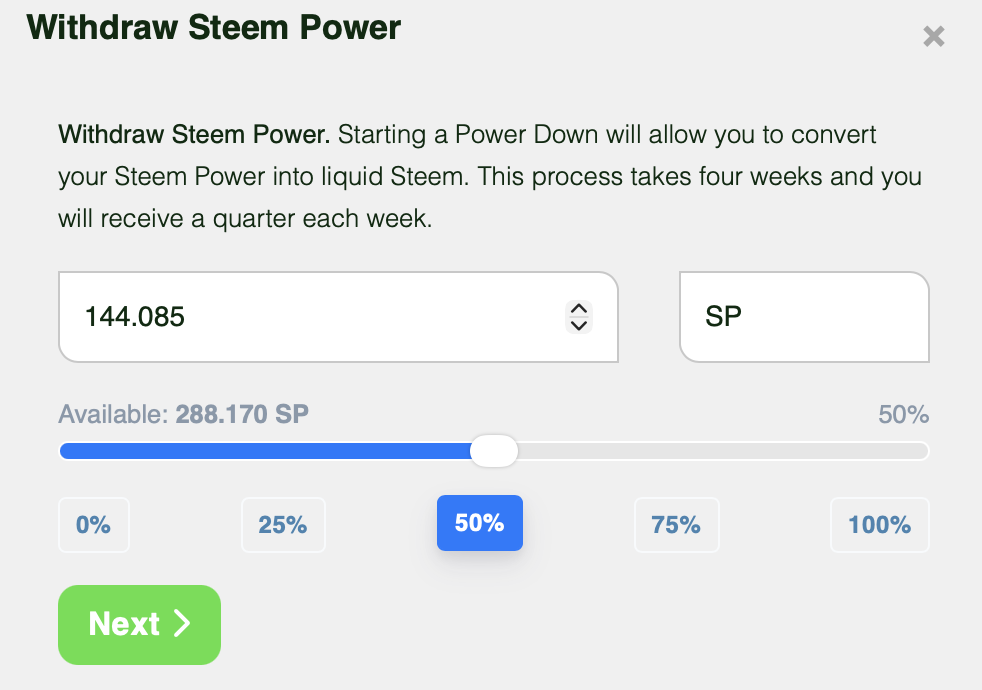Click the up arrow on amount stepper
The image size is (982, 690).
tap(578, 309)
